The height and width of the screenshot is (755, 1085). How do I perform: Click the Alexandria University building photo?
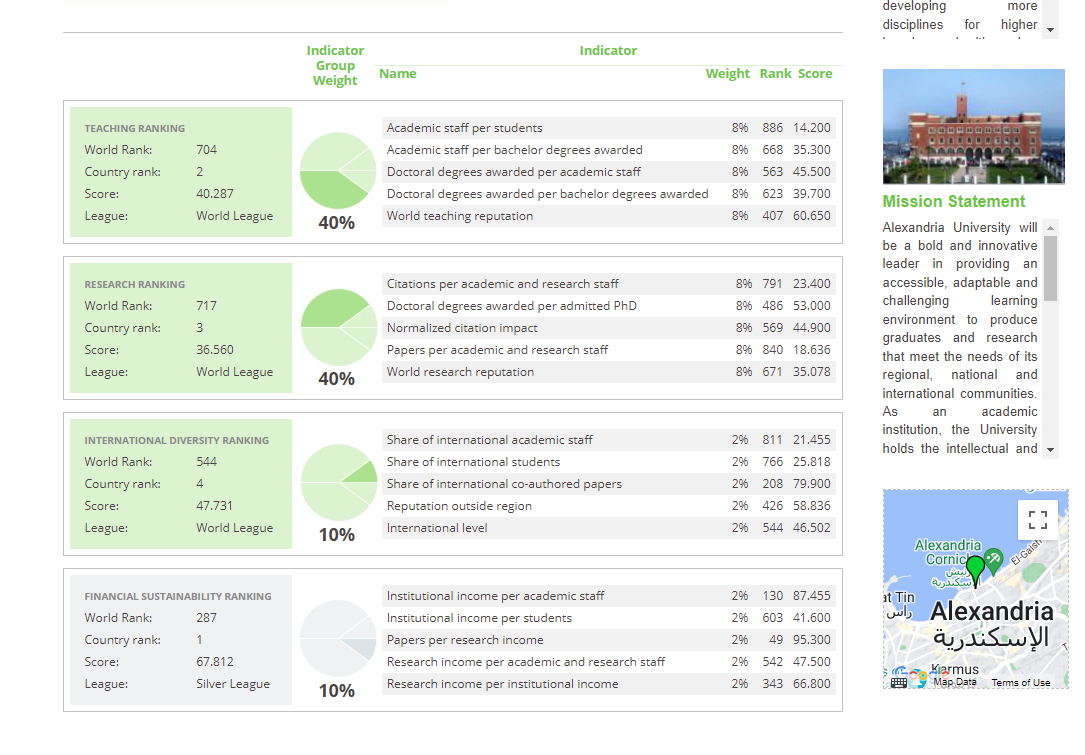coord(973,126)
